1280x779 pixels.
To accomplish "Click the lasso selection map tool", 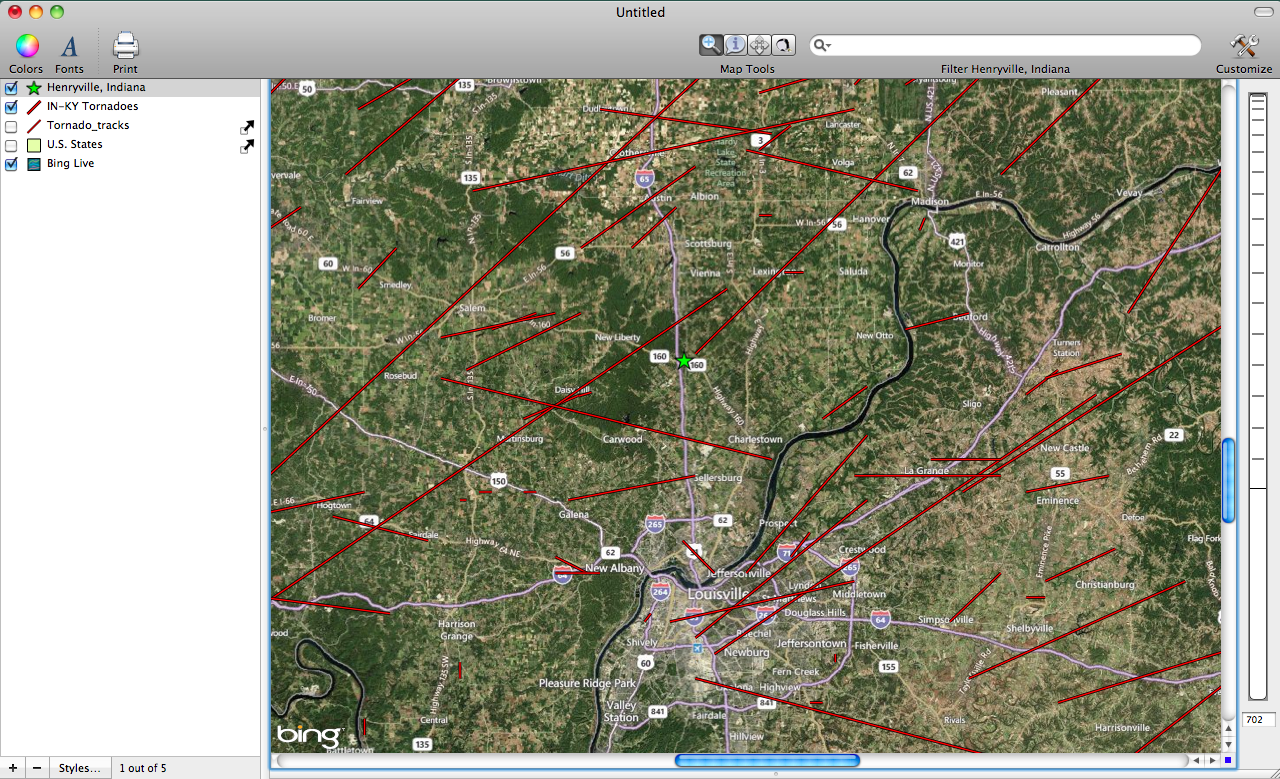I will click(783, 44).
